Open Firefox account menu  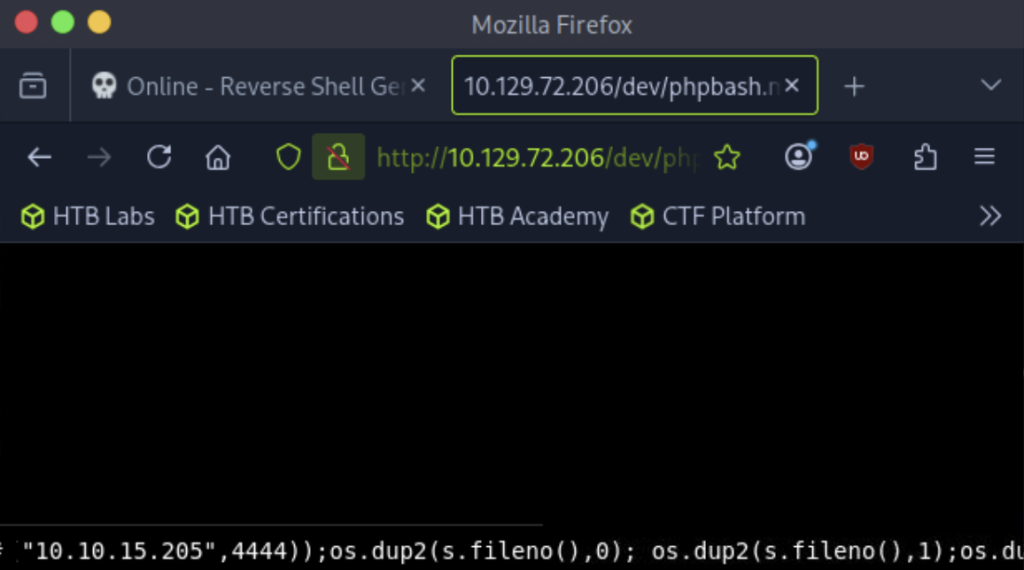point(799,157)
